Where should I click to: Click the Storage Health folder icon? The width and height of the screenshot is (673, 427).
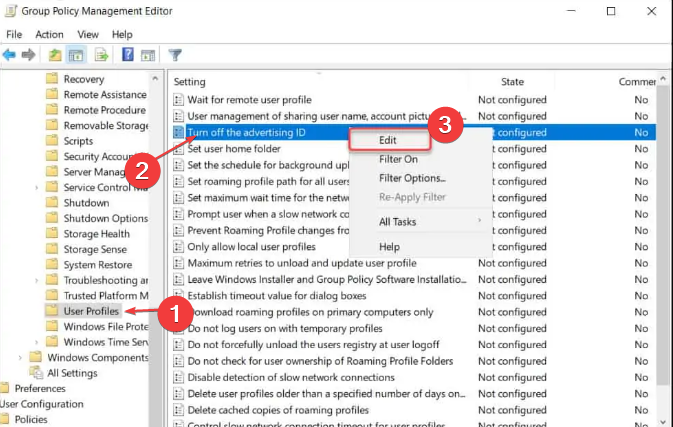tap(52, 233)
